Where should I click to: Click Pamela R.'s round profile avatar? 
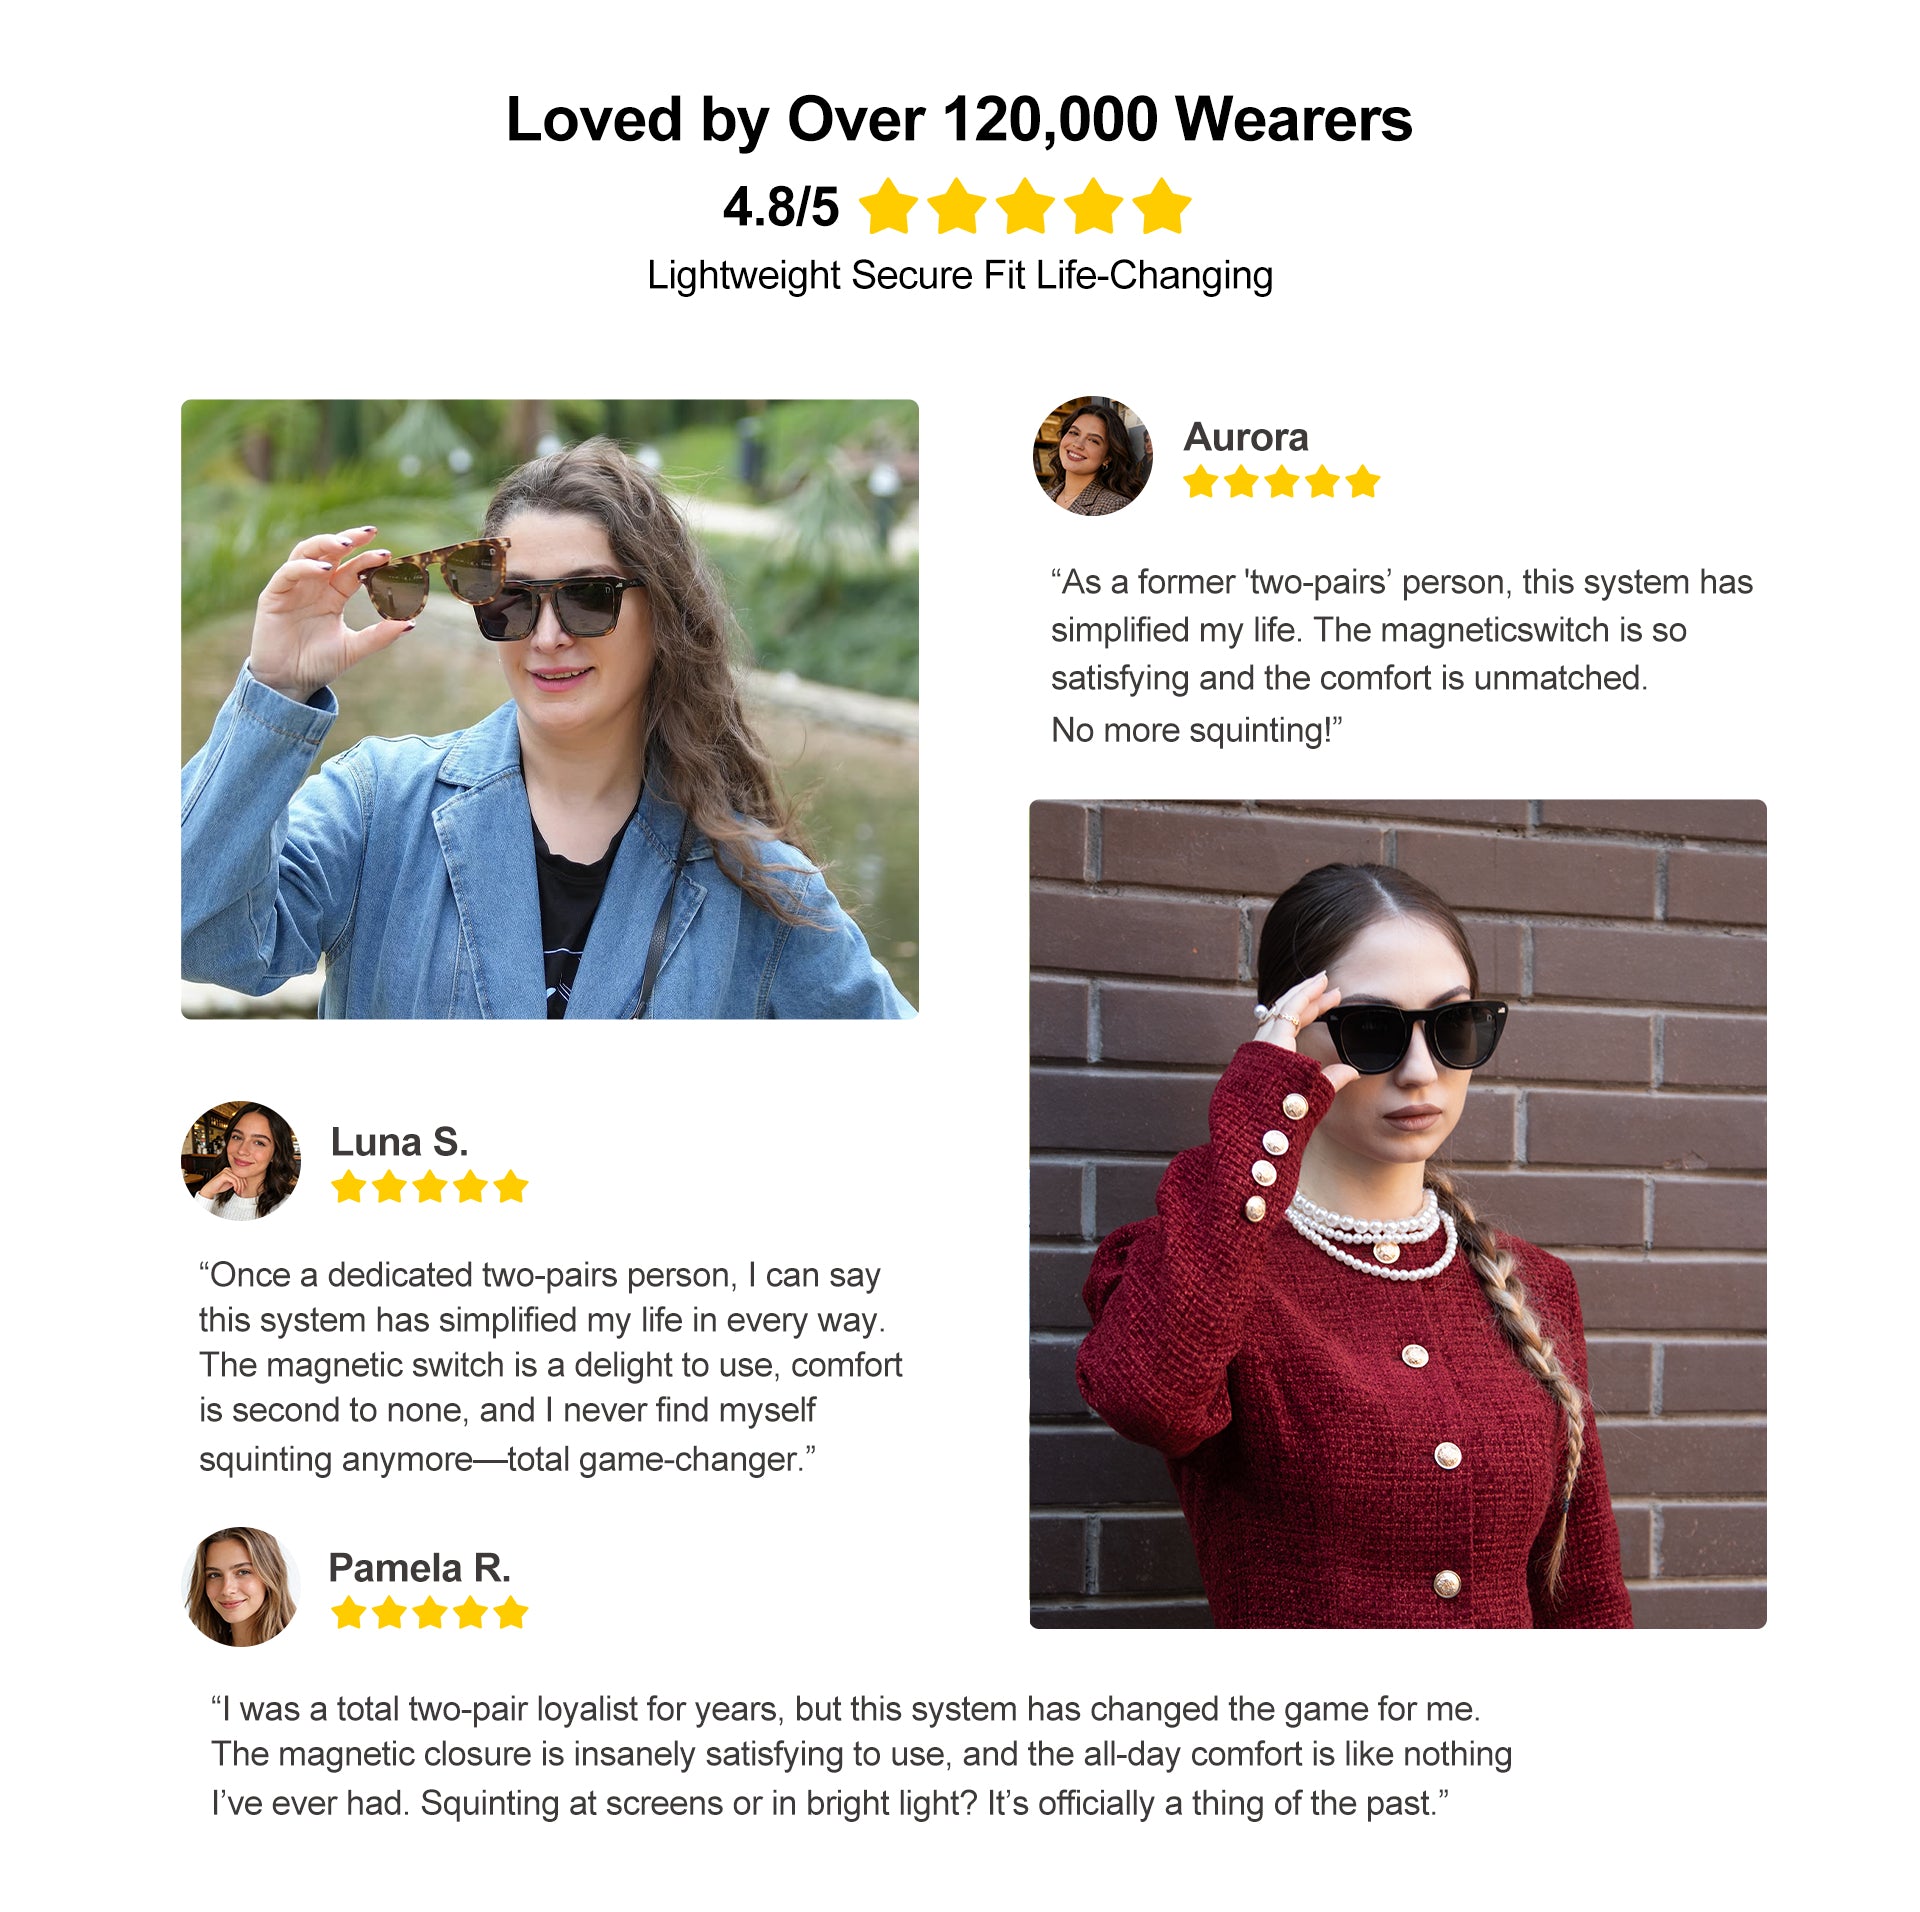241,1586
